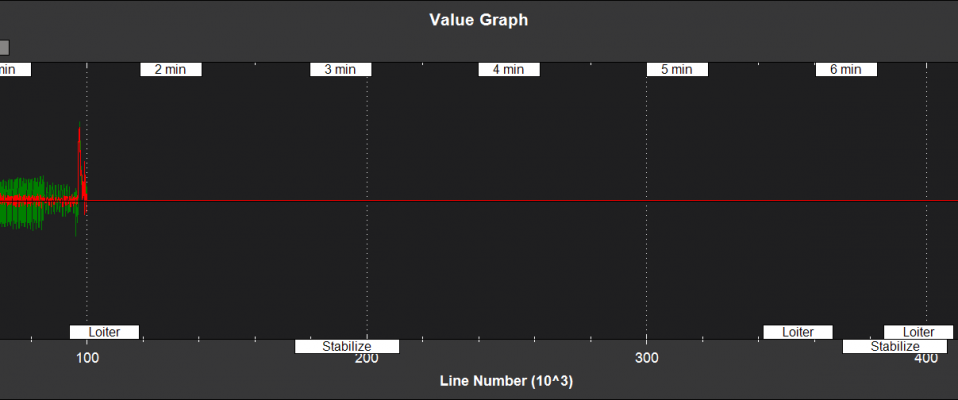Select the Stabilize label near 200

coord(347,347)
